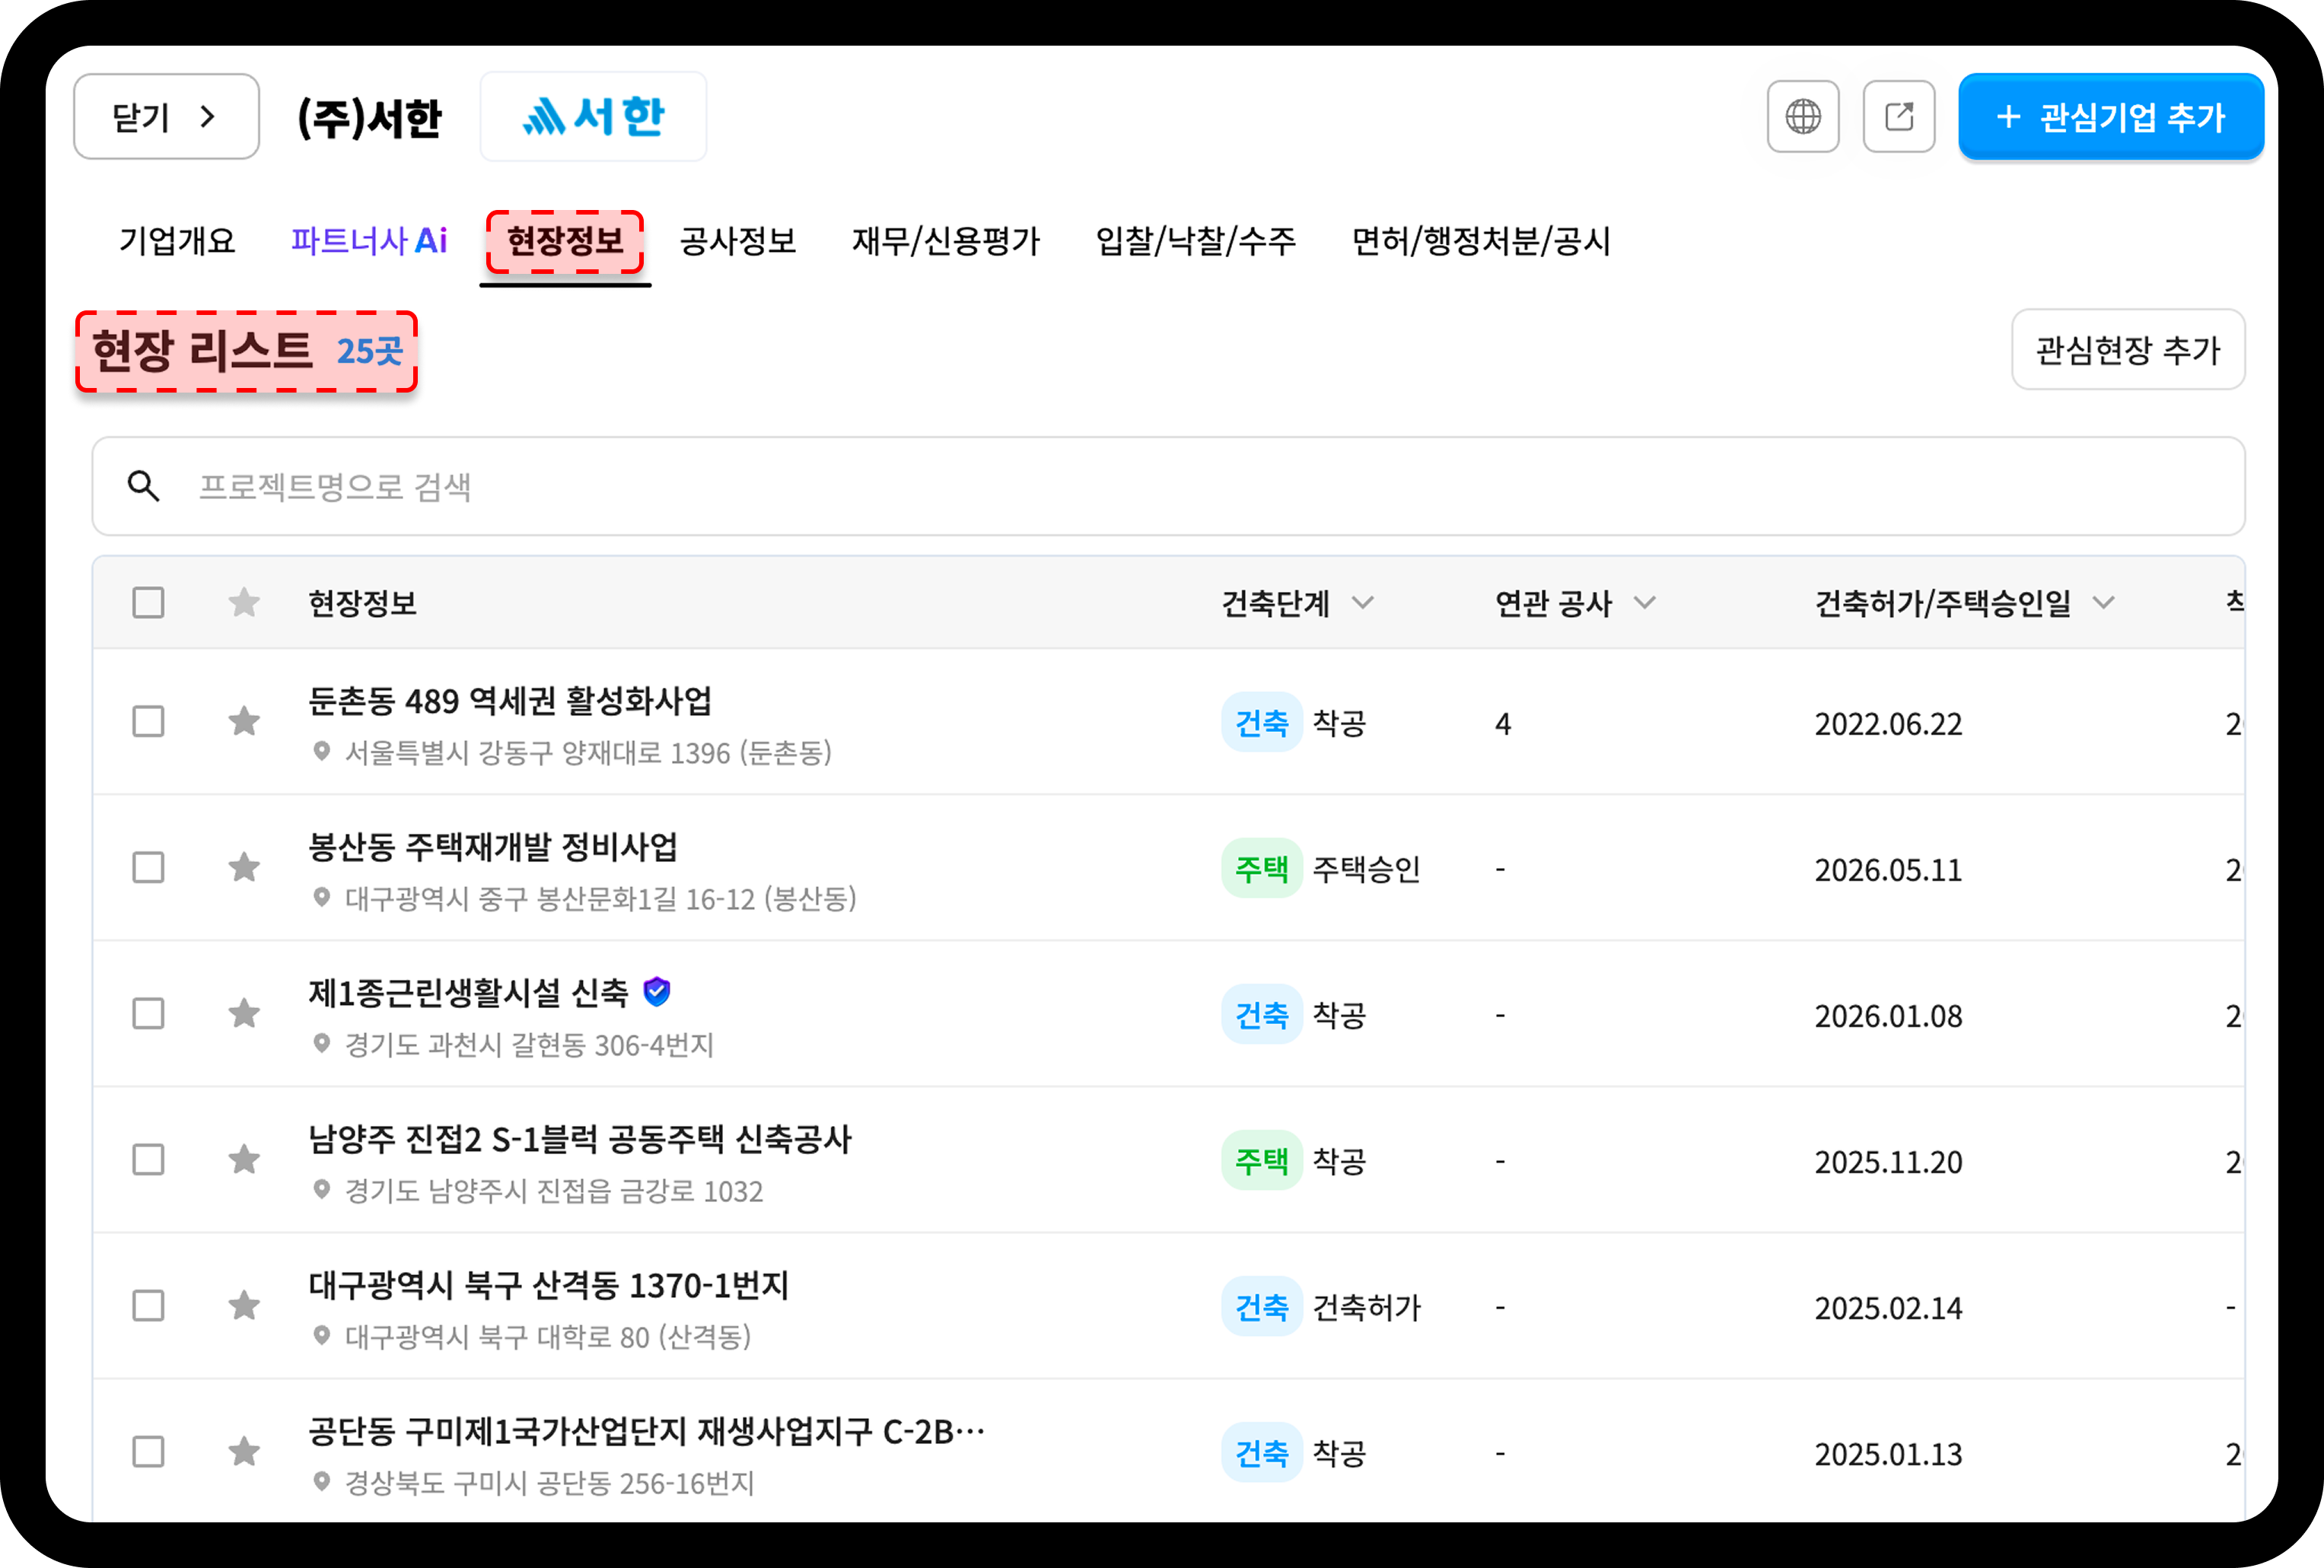
Task: Star the 공단동 구미제1국가산업단지 row
Action: 244,1451
